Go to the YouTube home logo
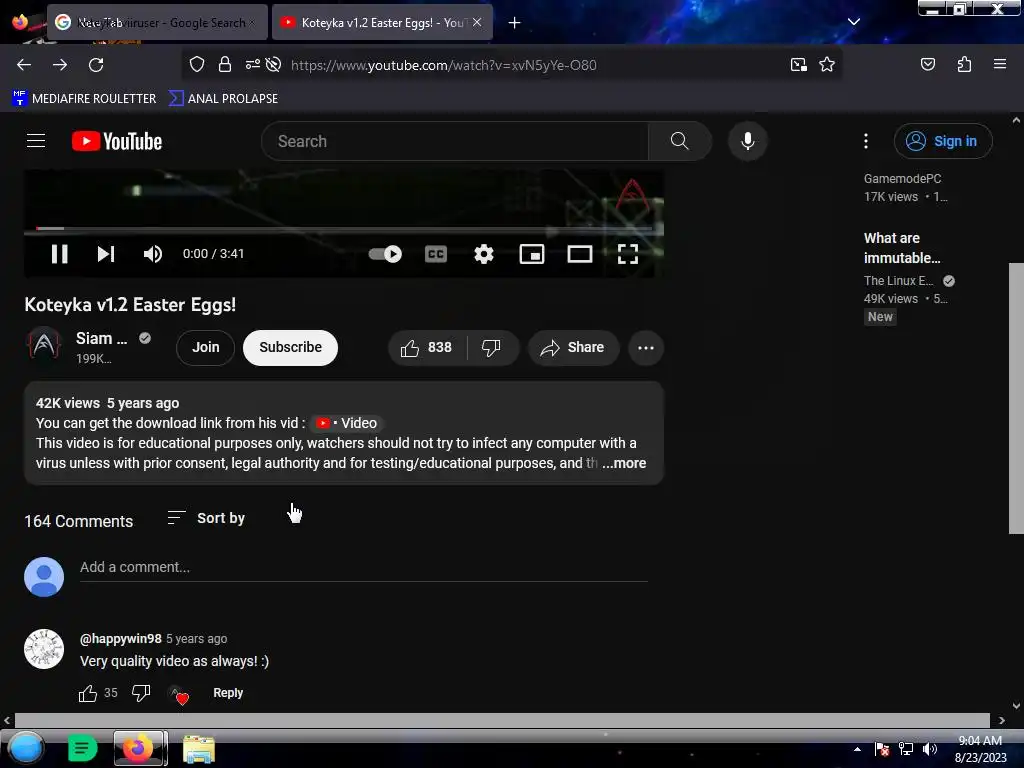This screenshot has width=1024, height=768. coord(117,141)
